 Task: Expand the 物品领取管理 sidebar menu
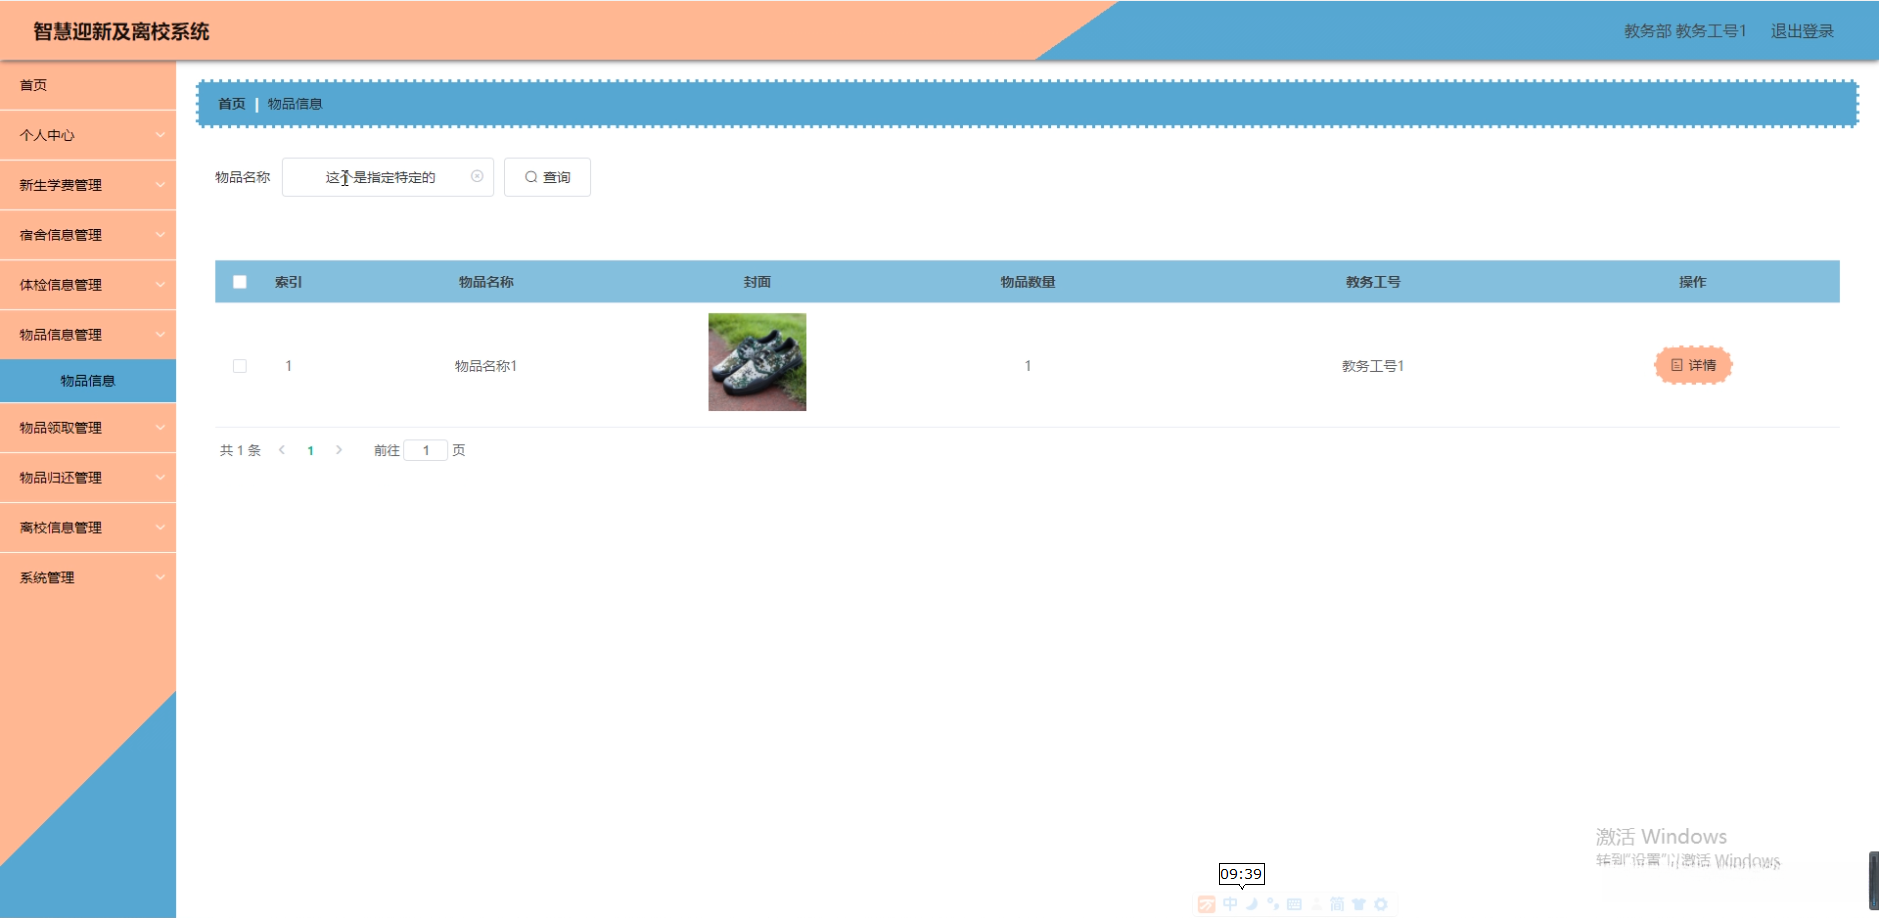pos(88,428)
